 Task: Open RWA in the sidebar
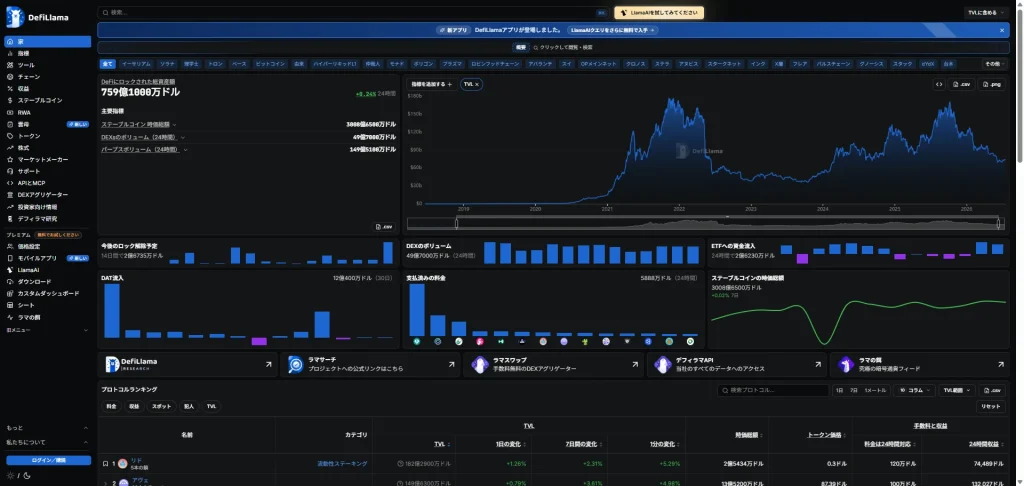(48, 112)
